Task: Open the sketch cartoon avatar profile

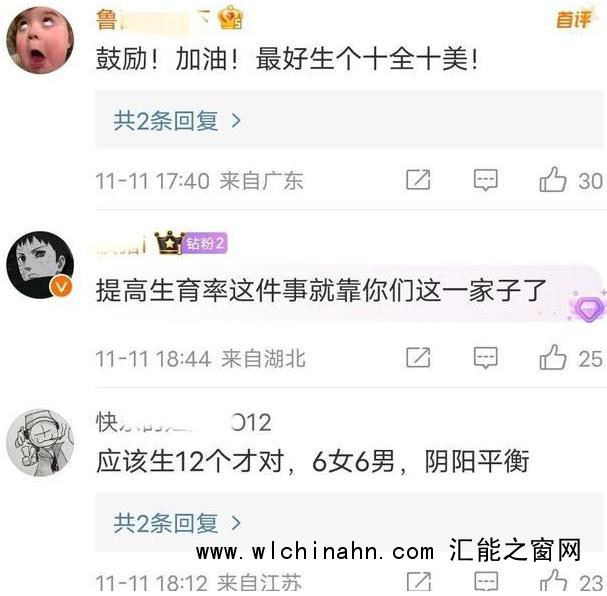Action: [x=40, y=443]
